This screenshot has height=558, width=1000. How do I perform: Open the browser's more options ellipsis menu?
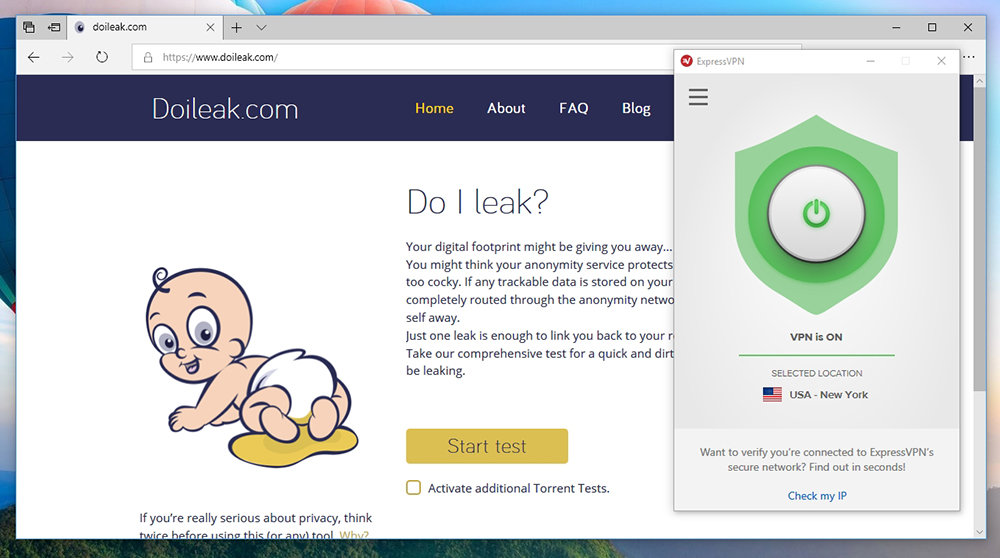pyautogui.click(x=969, y=57)
